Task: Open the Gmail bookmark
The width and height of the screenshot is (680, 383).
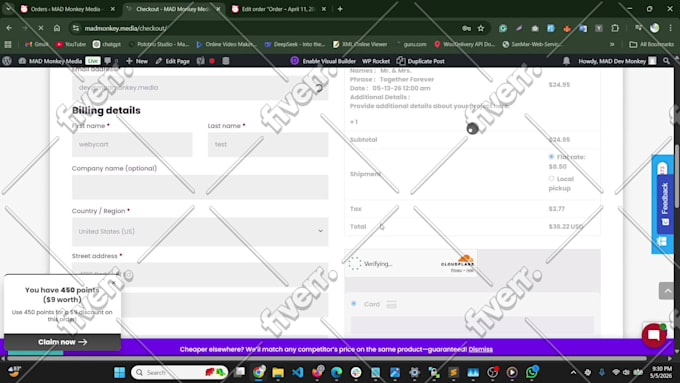Action: coord(36,44)
